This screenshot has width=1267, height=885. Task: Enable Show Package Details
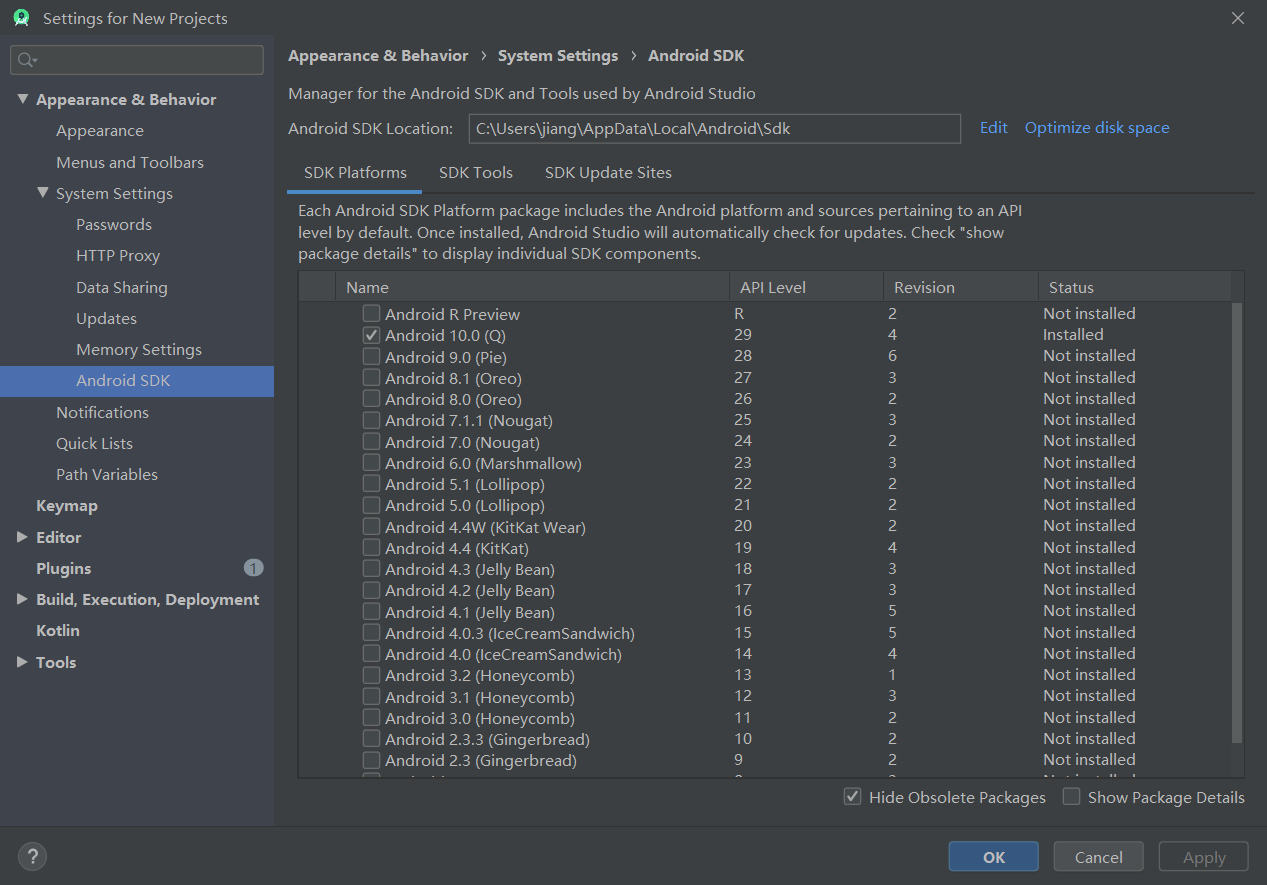[1071, 796]
